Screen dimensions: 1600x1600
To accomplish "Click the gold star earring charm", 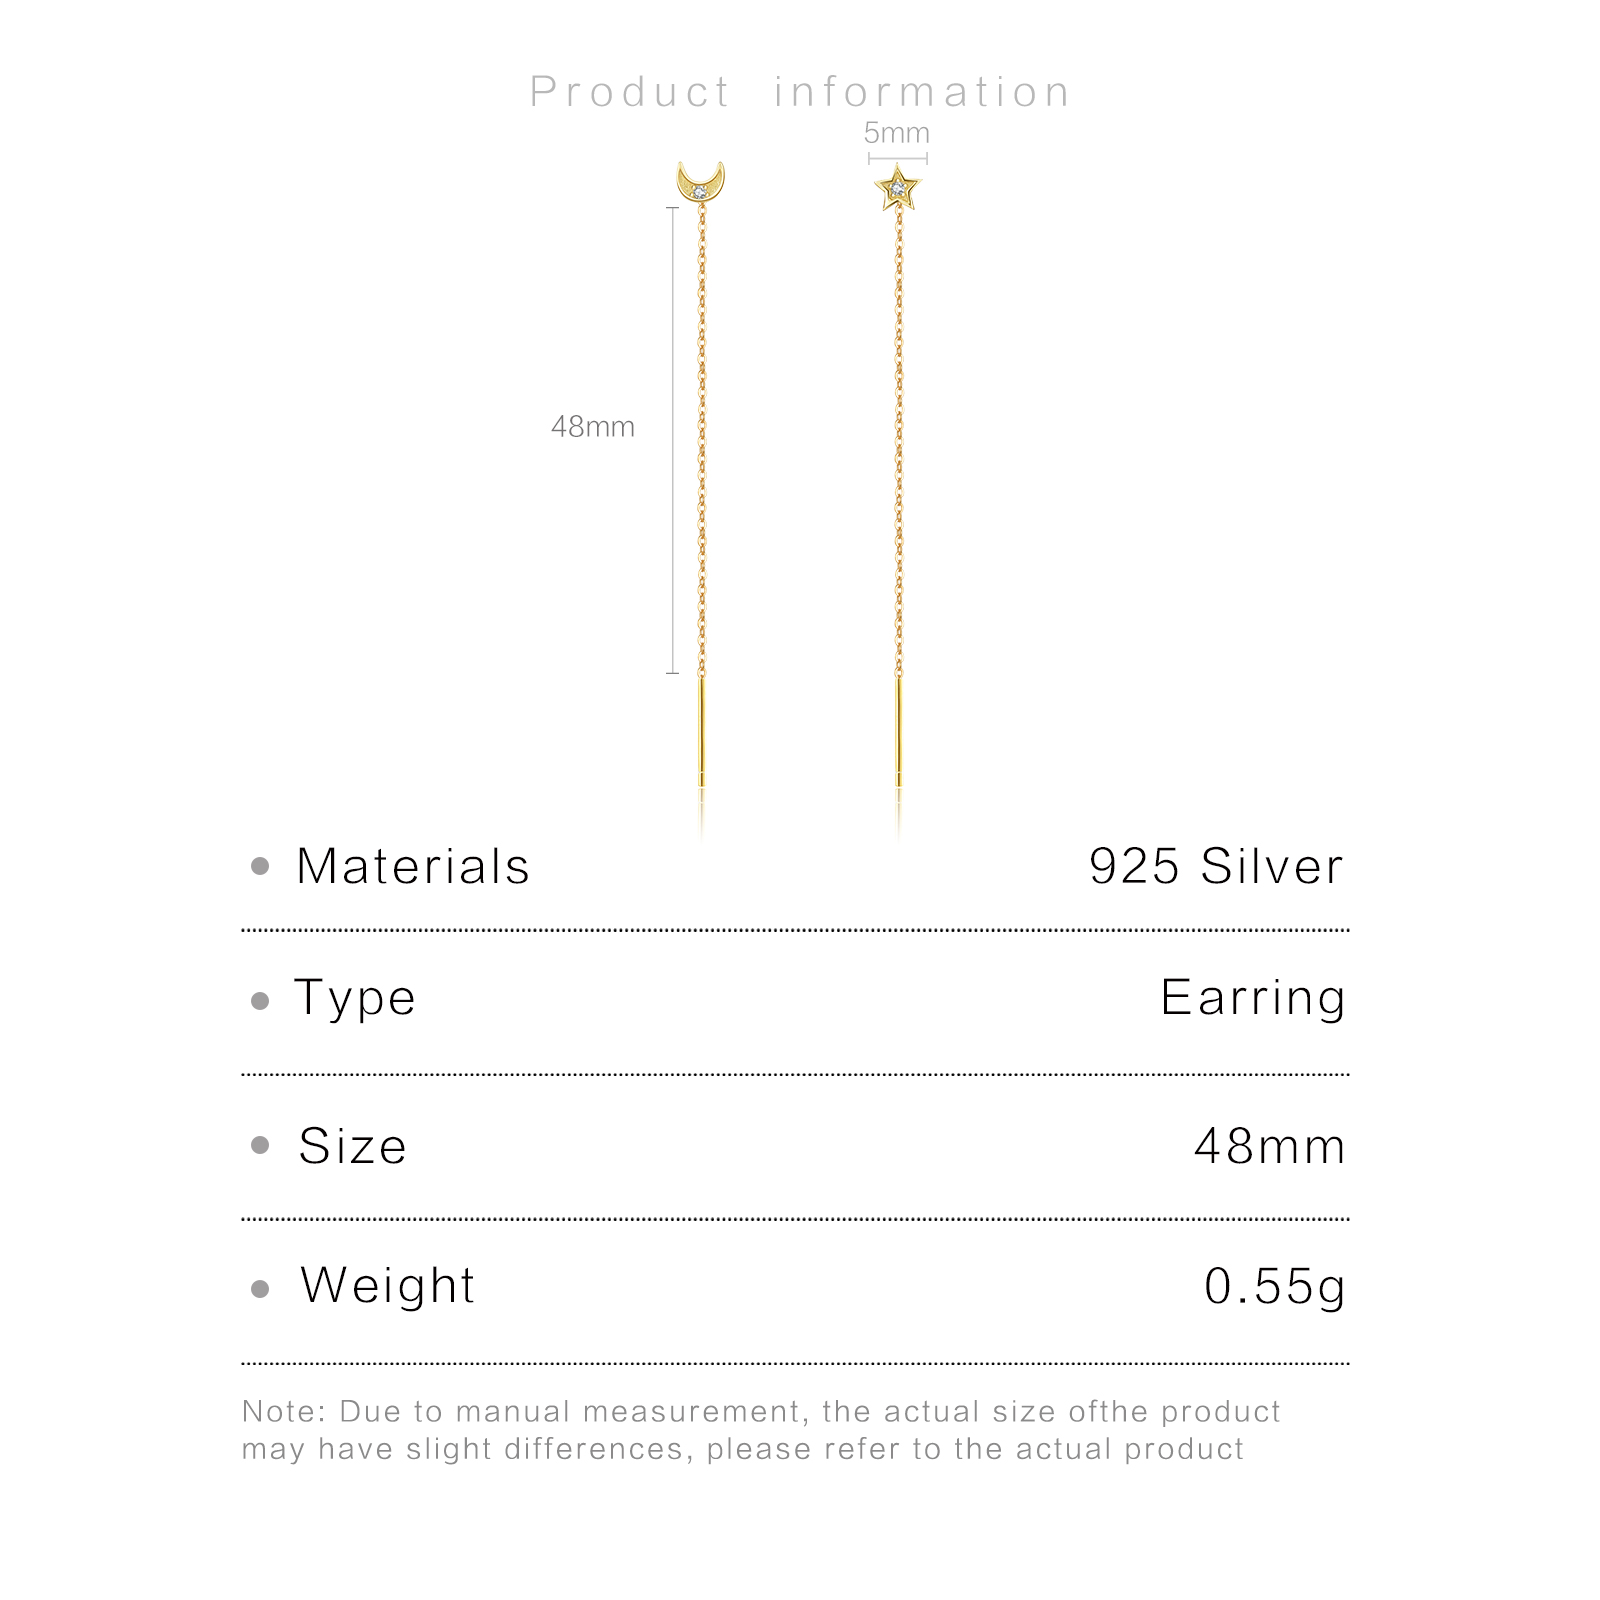I will pos(897,189).
